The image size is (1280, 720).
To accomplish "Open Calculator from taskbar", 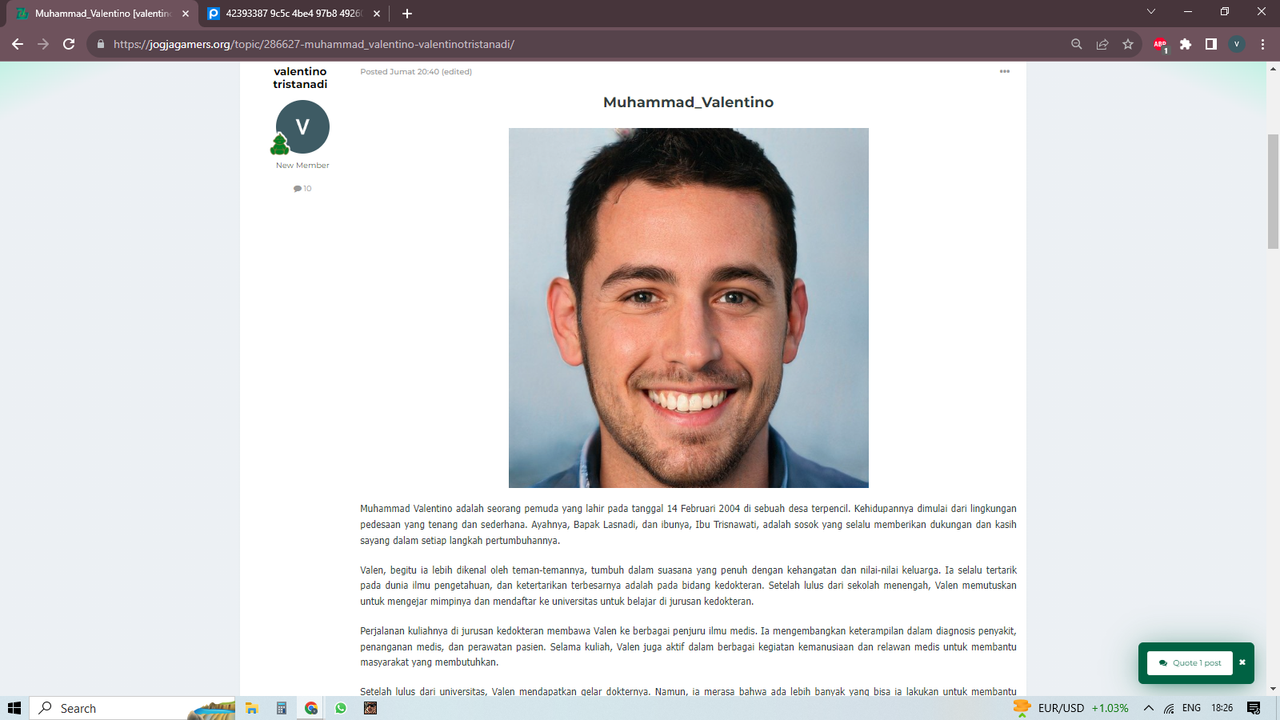I will tap(282, 708).
